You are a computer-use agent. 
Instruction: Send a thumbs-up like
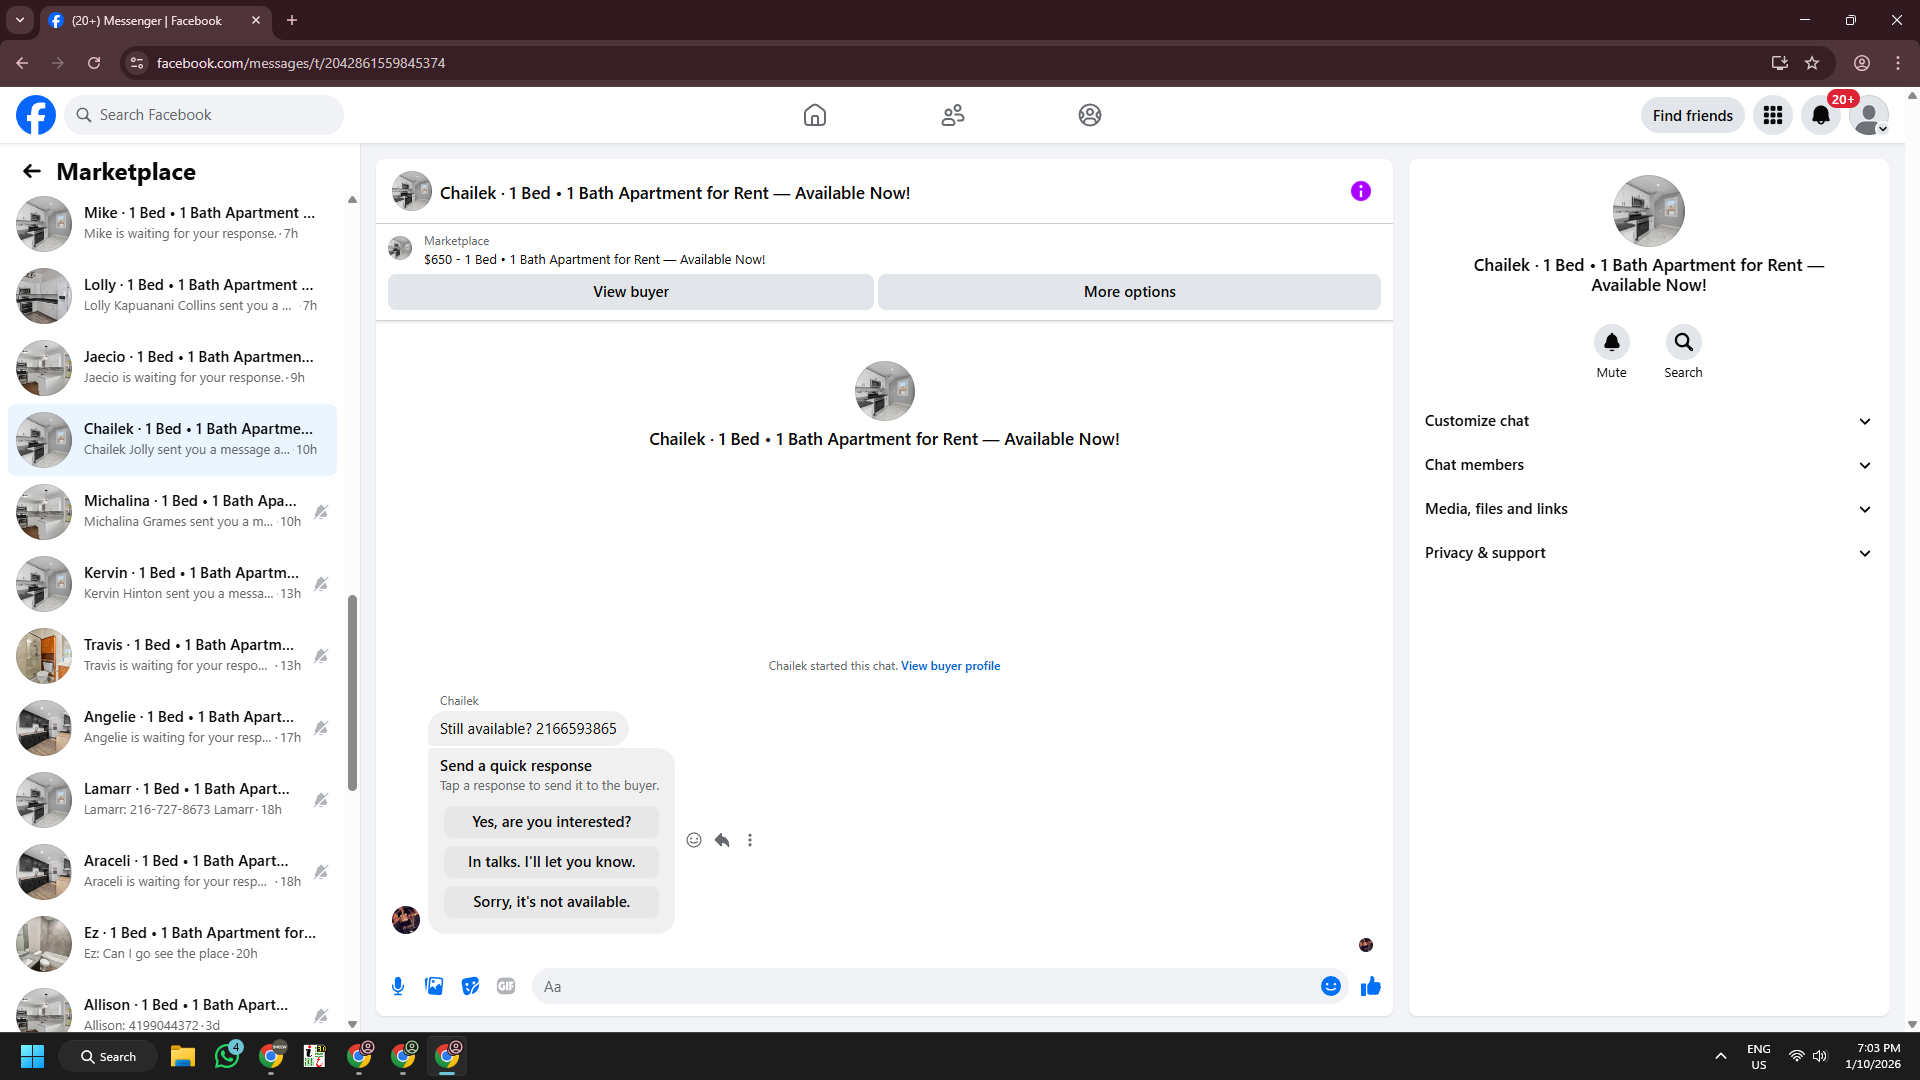pos(1370,986)
